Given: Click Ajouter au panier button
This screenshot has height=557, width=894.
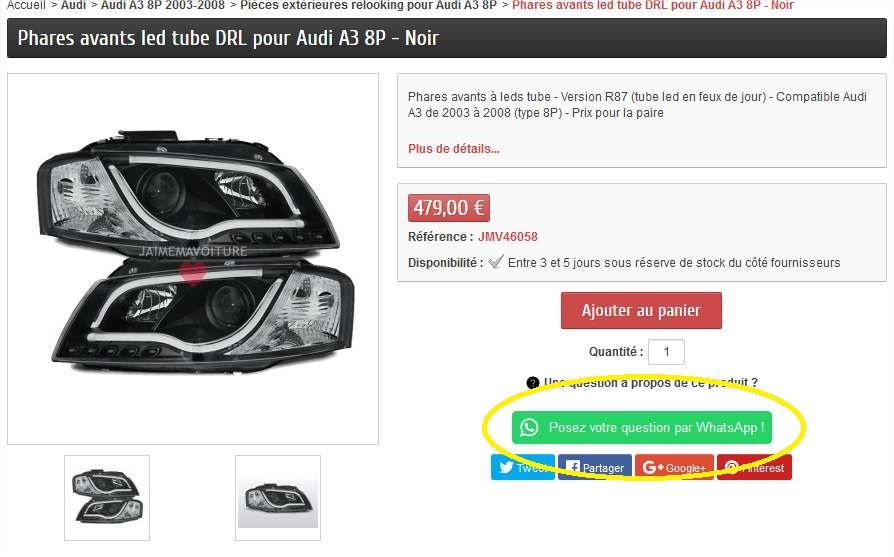Looking at the screenshot, I should 641,310.
